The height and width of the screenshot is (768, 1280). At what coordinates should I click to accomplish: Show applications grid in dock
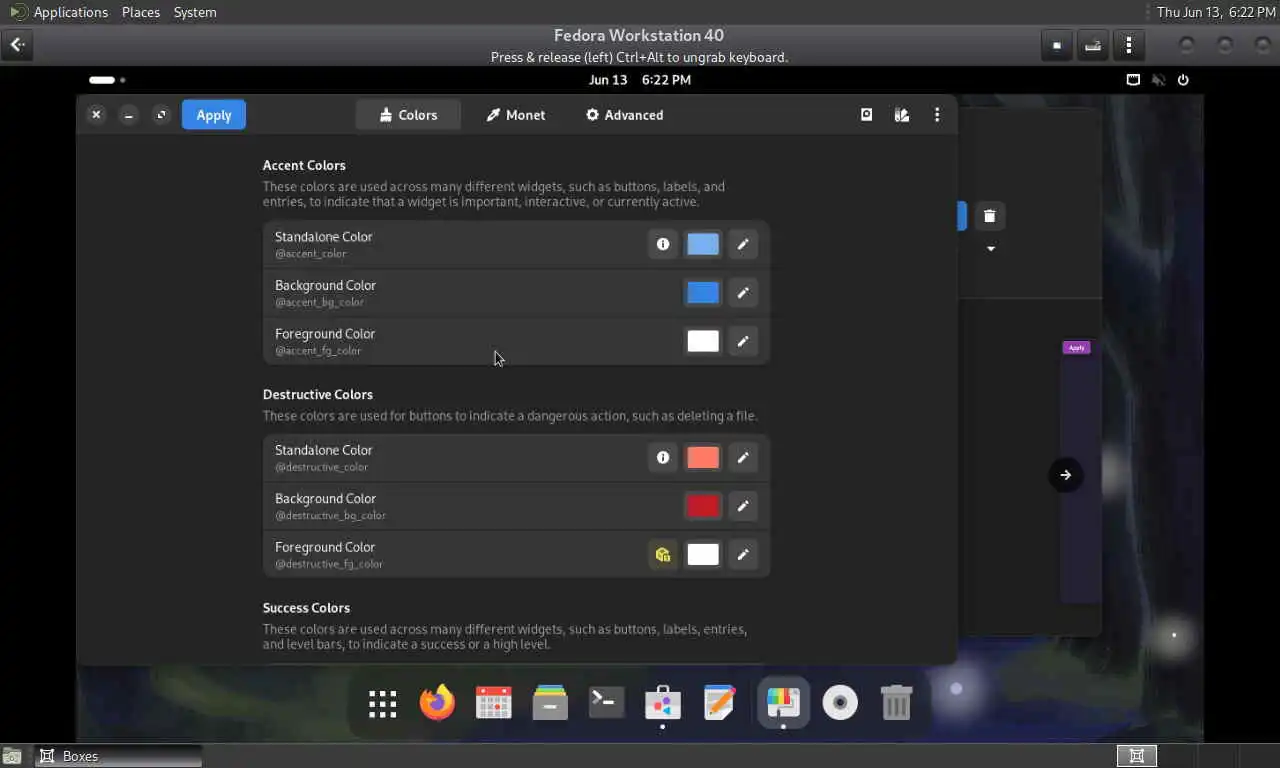click(x=383, y=704)
